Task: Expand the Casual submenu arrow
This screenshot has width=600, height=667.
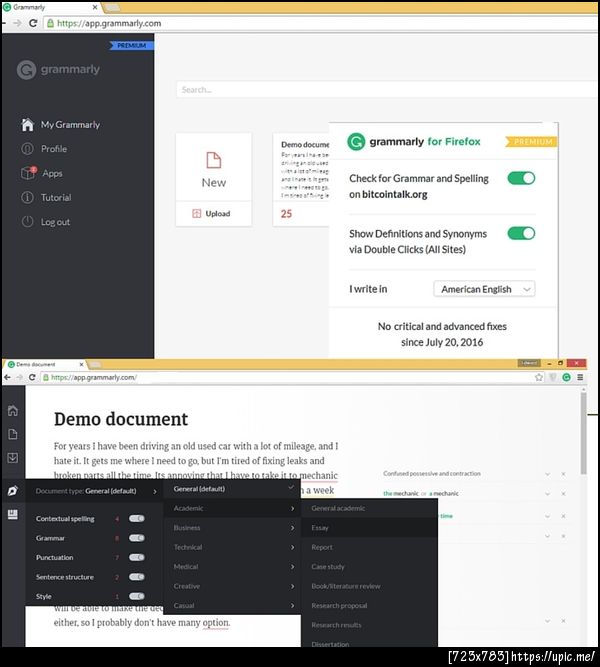Action: tap(292, 606)
